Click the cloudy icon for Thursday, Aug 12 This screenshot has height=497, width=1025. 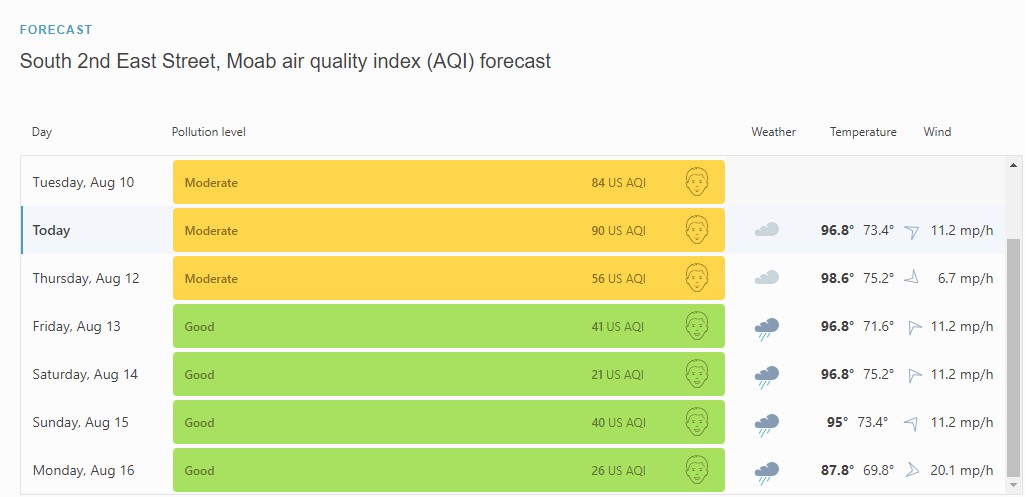pos(767,278)
